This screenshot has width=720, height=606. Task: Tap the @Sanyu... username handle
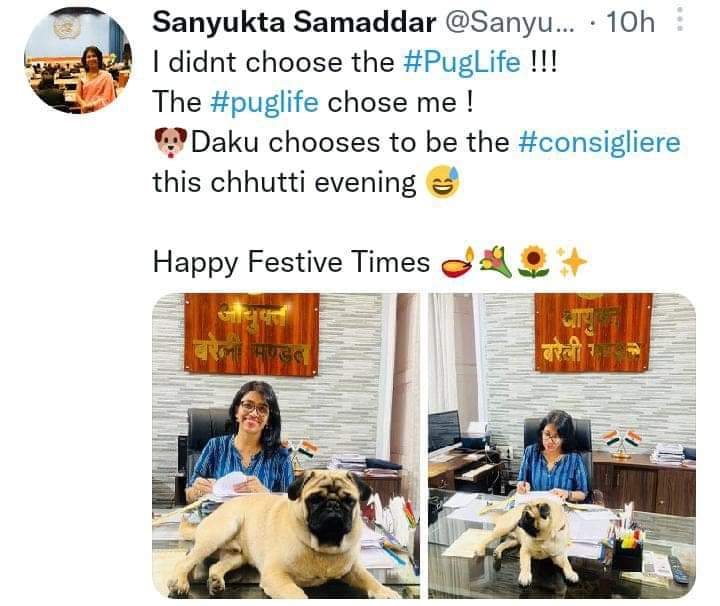510,22
